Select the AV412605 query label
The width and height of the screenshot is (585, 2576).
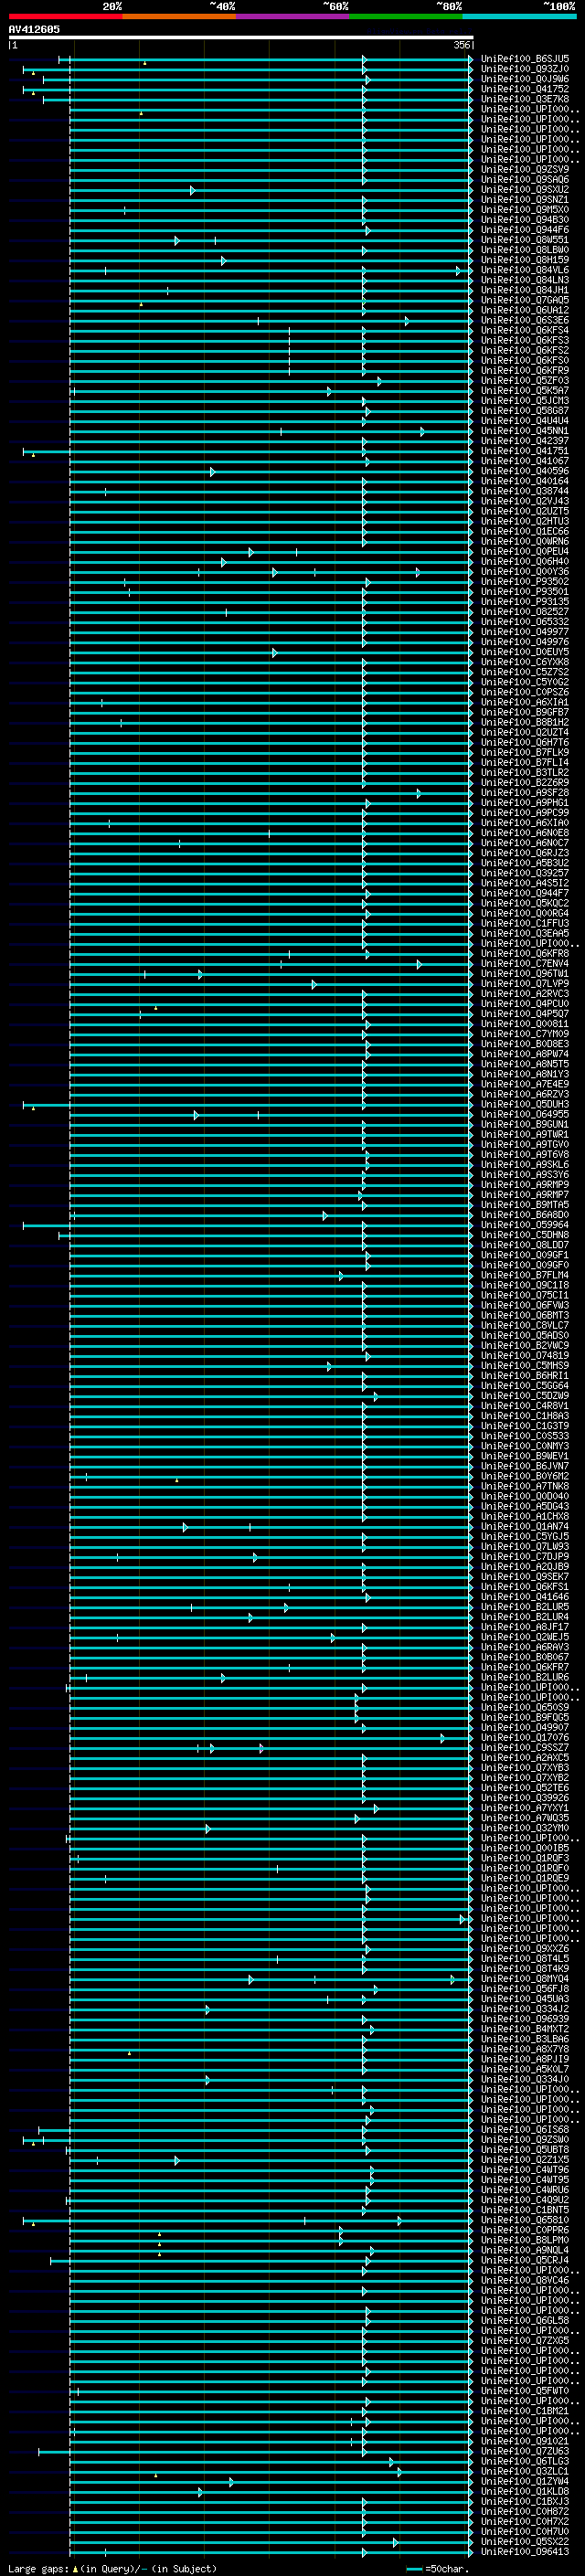pos(34,29)
